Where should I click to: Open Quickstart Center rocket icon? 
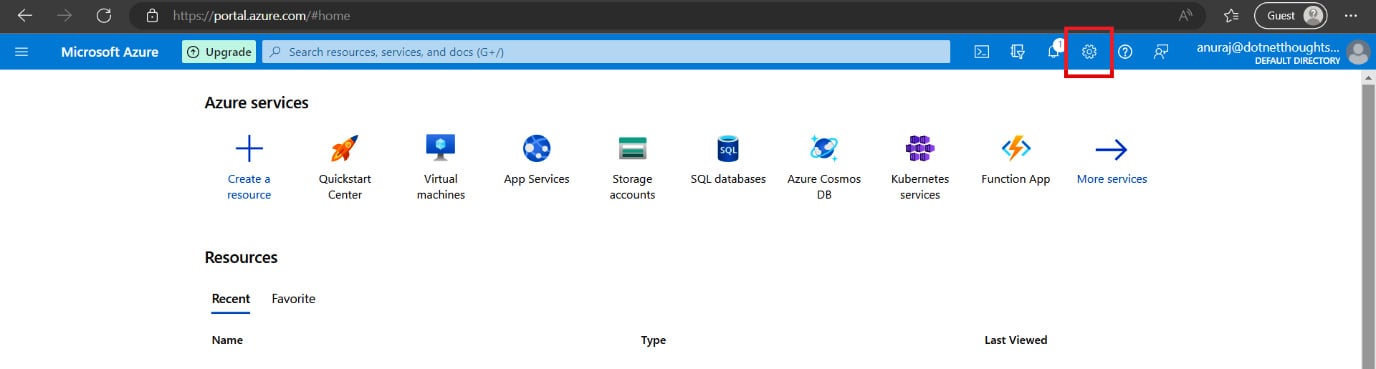click(345, 149)
